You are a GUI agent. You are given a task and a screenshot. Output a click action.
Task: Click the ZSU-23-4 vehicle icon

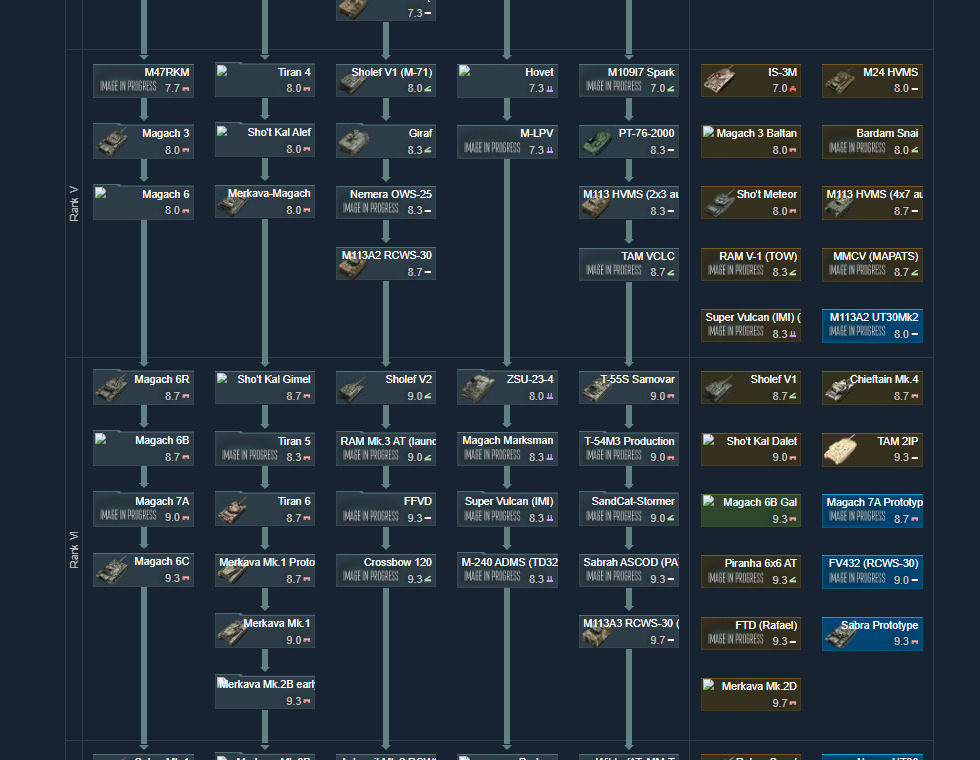click(477, 388)
